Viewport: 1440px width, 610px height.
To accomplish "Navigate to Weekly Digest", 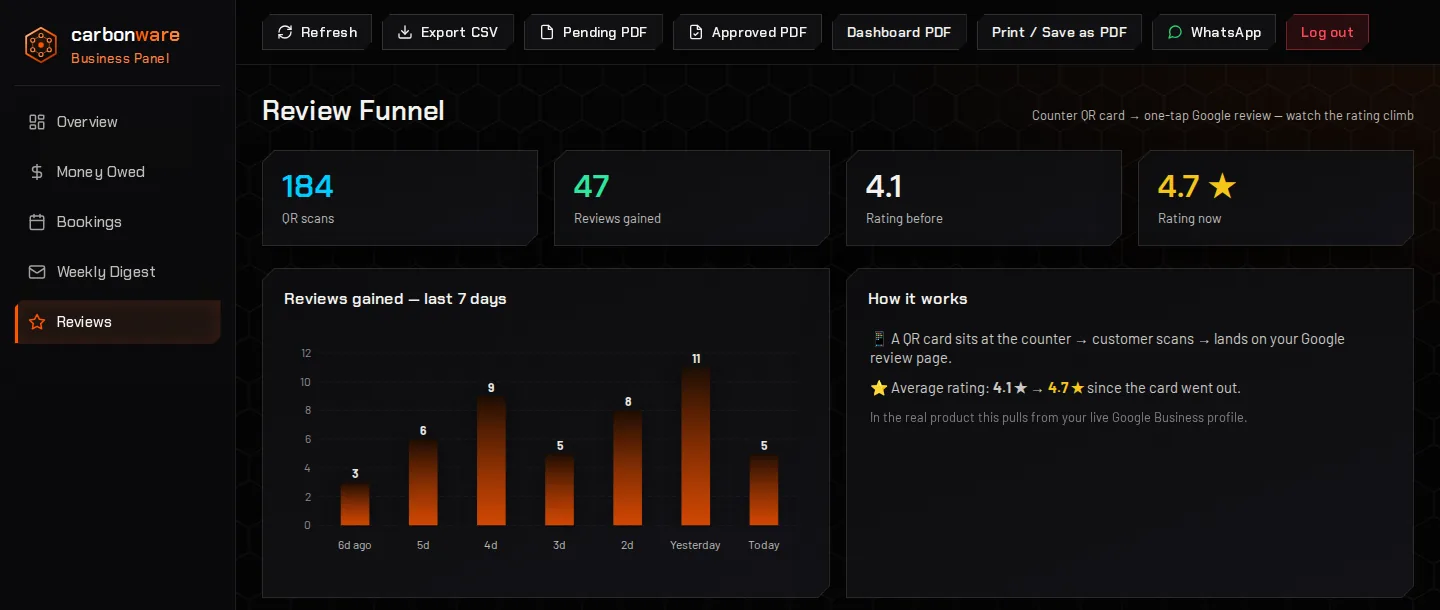I will point(118,272).
